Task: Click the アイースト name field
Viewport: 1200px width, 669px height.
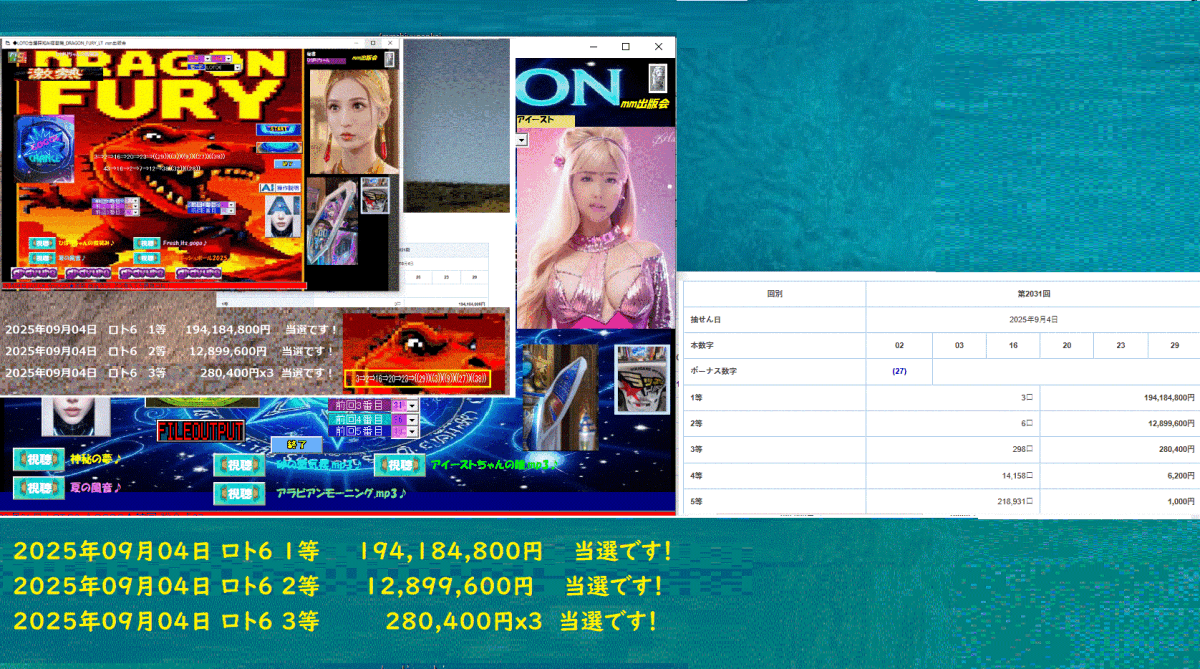Action: 545,121
